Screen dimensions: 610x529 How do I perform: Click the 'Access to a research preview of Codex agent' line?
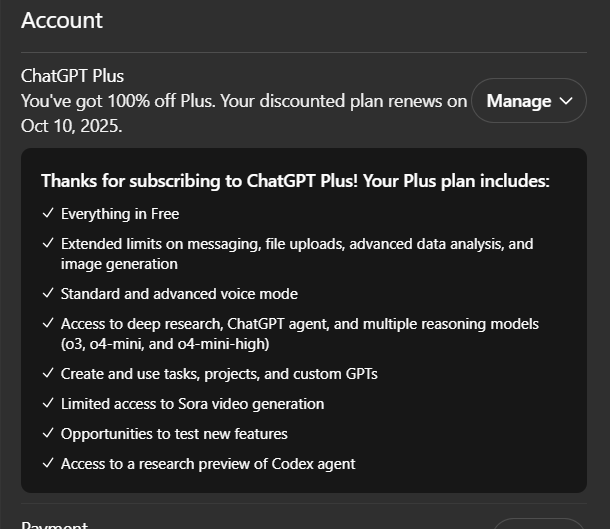click(208, 464)
